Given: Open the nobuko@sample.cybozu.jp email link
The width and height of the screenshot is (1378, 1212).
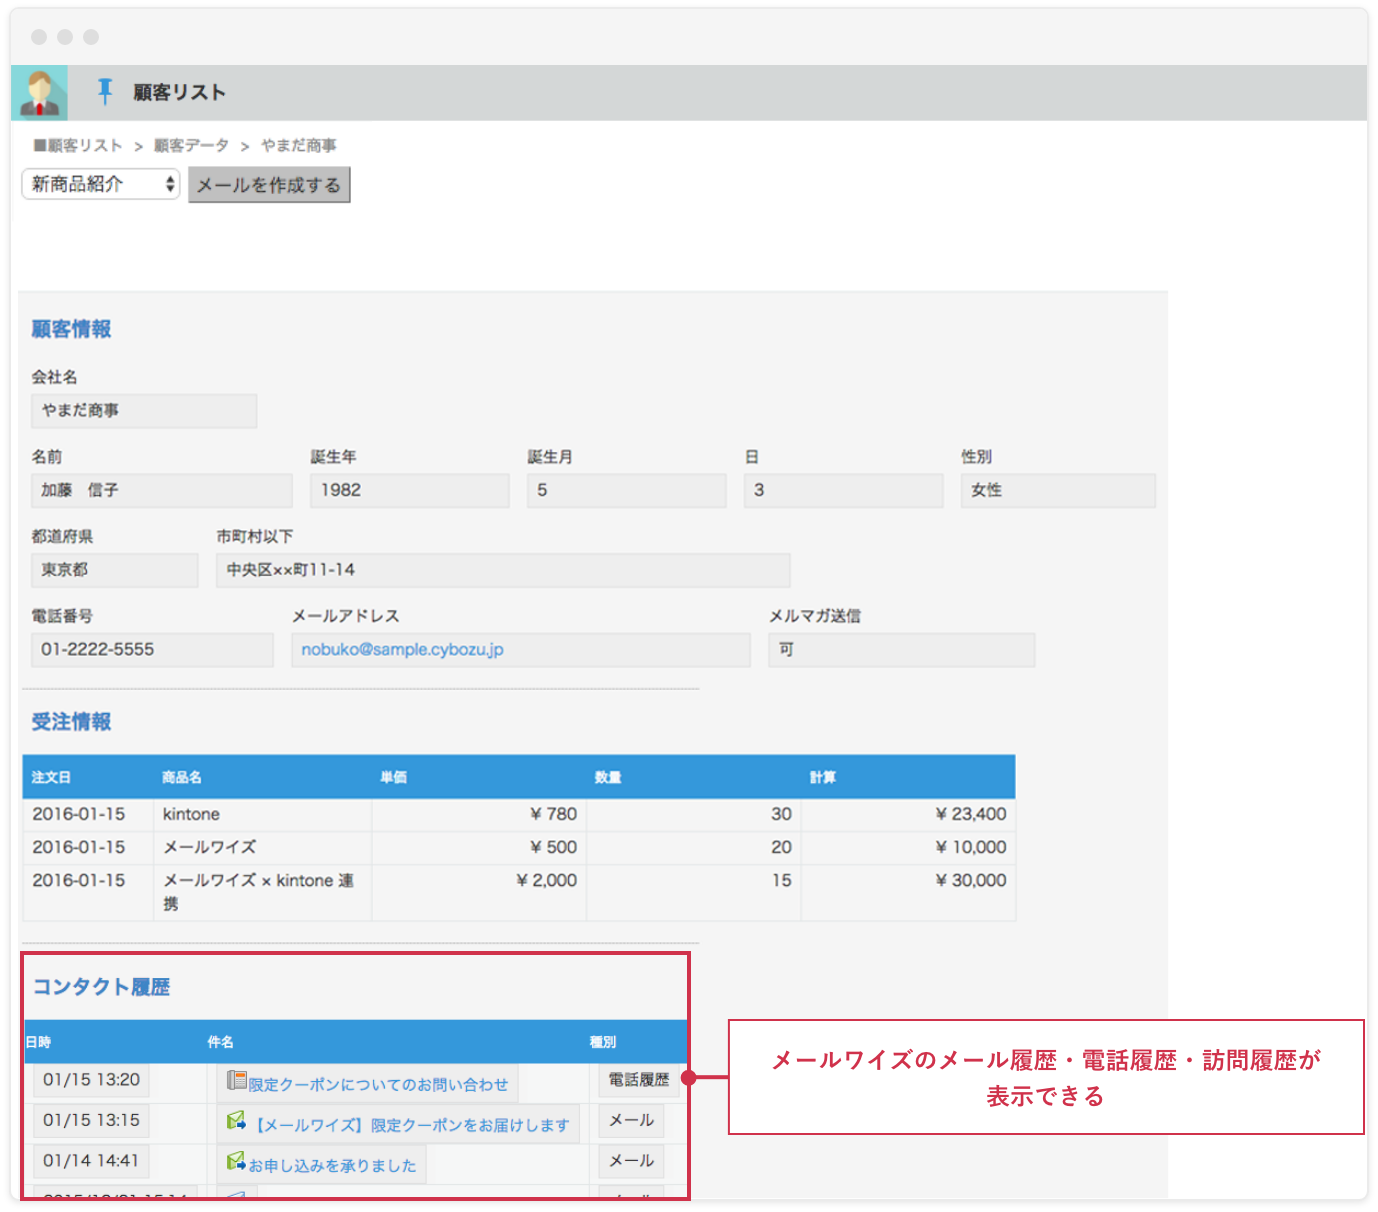Looking at the screenshot, I should [402, 650].
